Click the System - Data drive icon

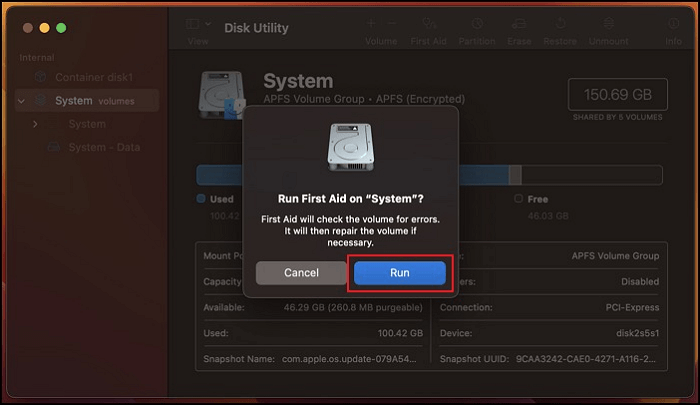pyautogui.click(x=54, y=147)
